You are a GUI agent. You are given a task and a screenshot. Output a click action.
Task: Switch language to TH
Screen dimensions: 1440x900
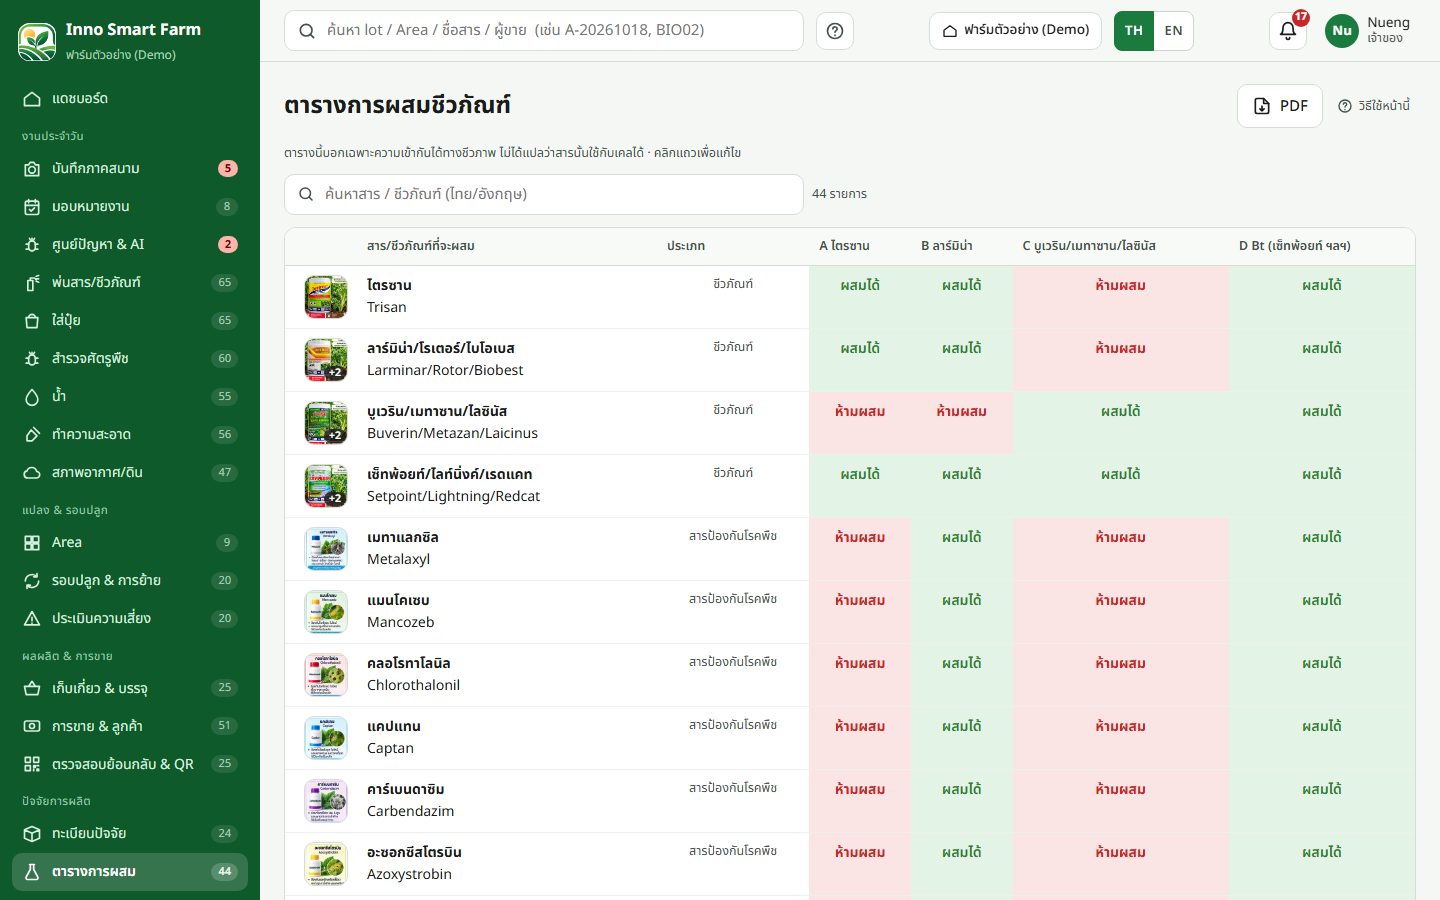(x=1134, y=31)
